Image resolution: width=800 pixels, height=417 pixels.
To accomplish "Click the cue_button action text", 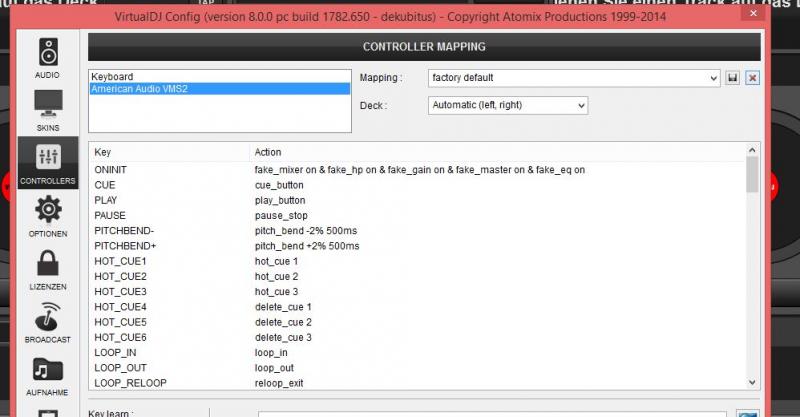I will click(x=279, y=185).
